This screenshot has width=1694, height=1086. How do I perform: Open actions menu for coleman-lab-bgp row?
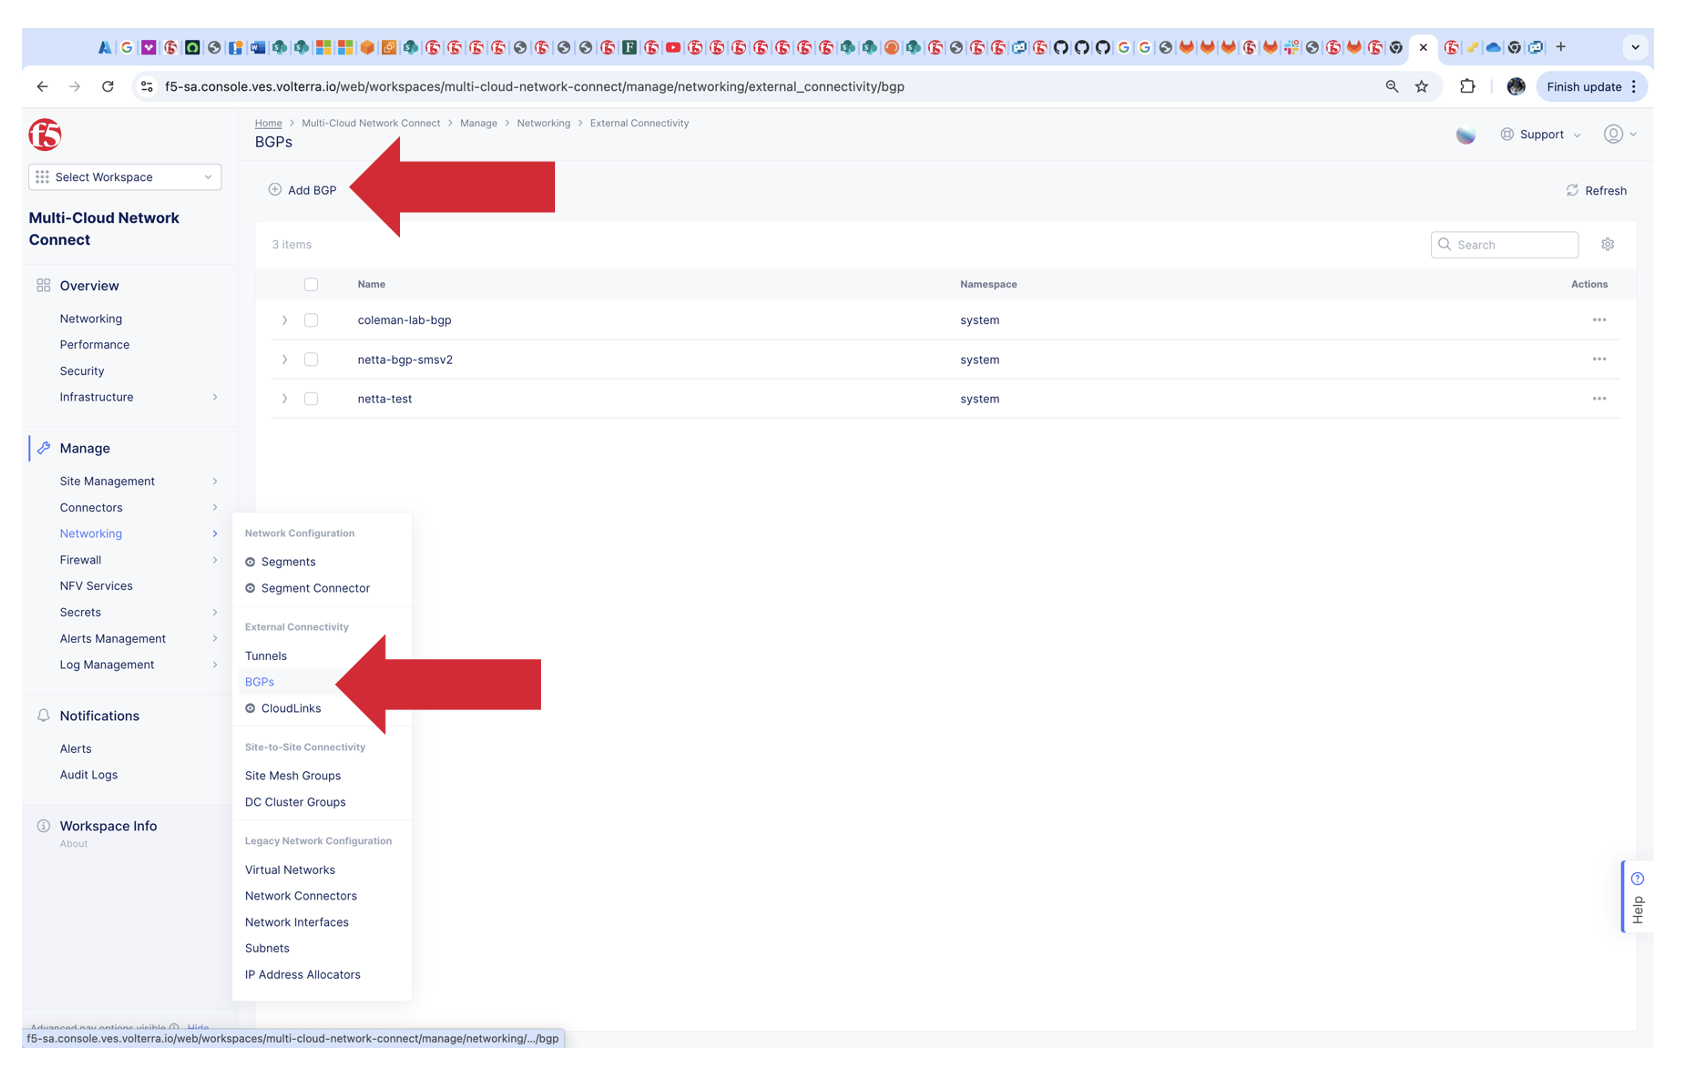pyautogui.click(x=1599, y=320)
